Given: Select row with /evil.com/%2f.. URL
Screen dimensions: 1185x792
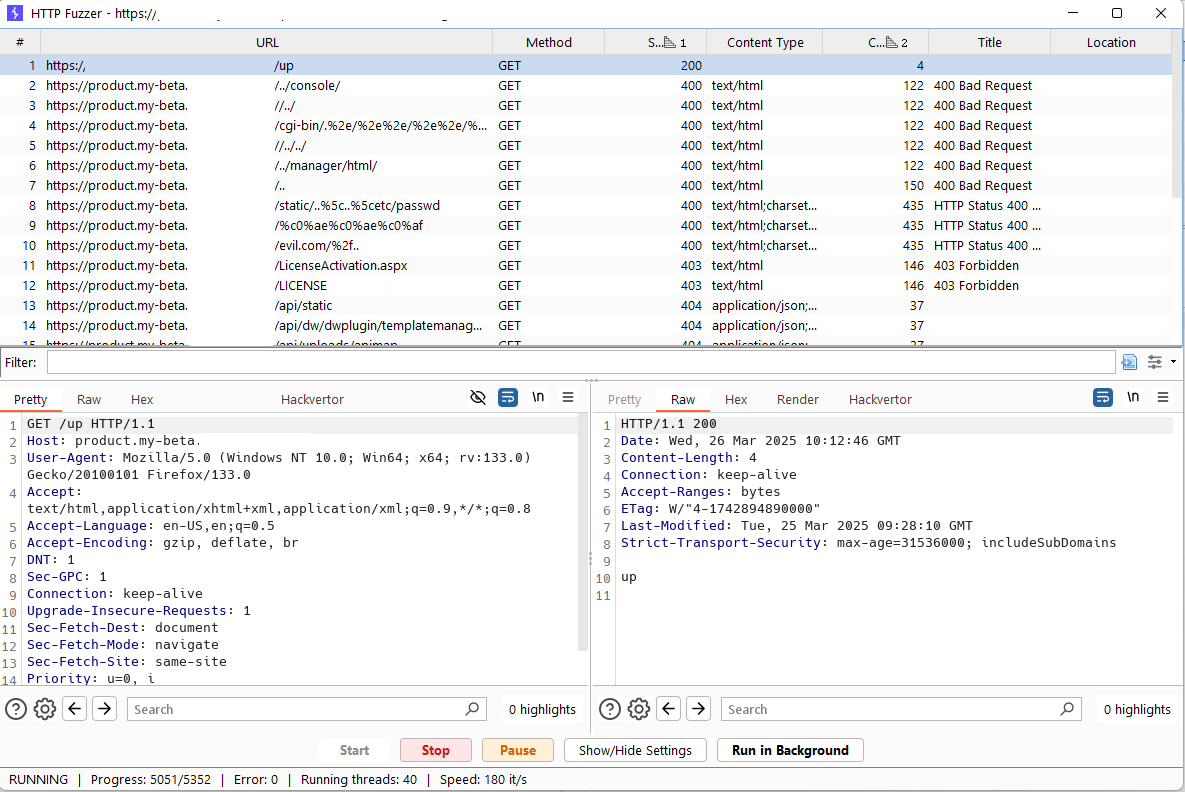Looking at the screenshot, I should click(x=586, y=246).
